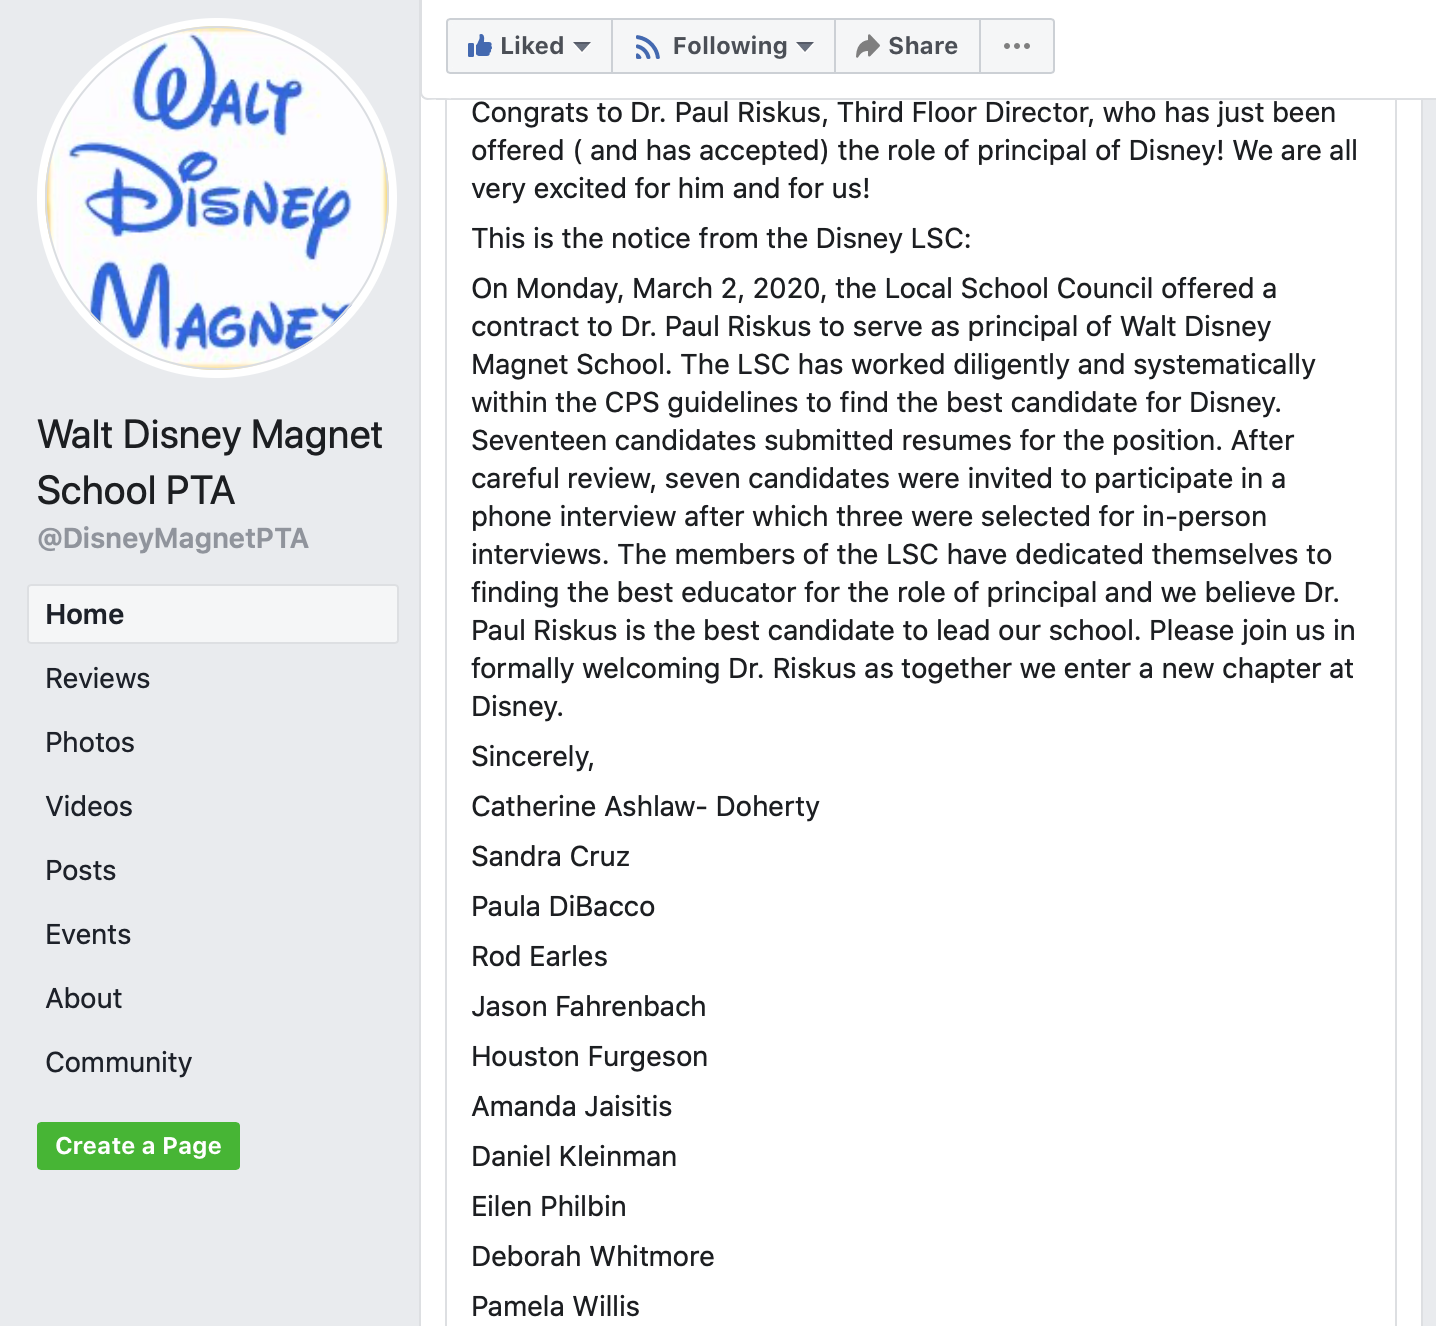Open the Reviews section
This screenshot has width=1436, height=1326.
point(98,678)
